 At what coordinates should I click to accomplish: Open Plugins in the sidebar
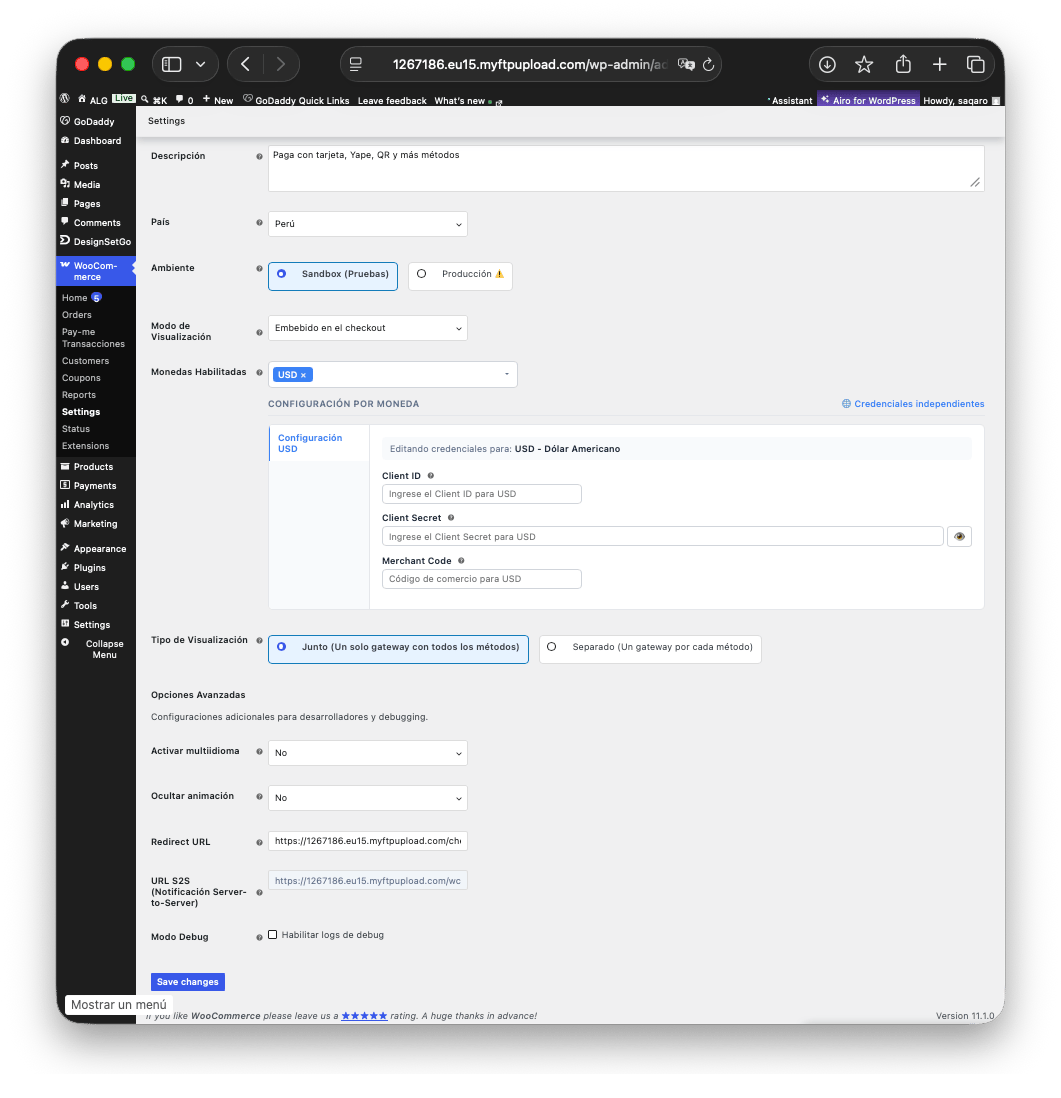(x=90, y=568)
